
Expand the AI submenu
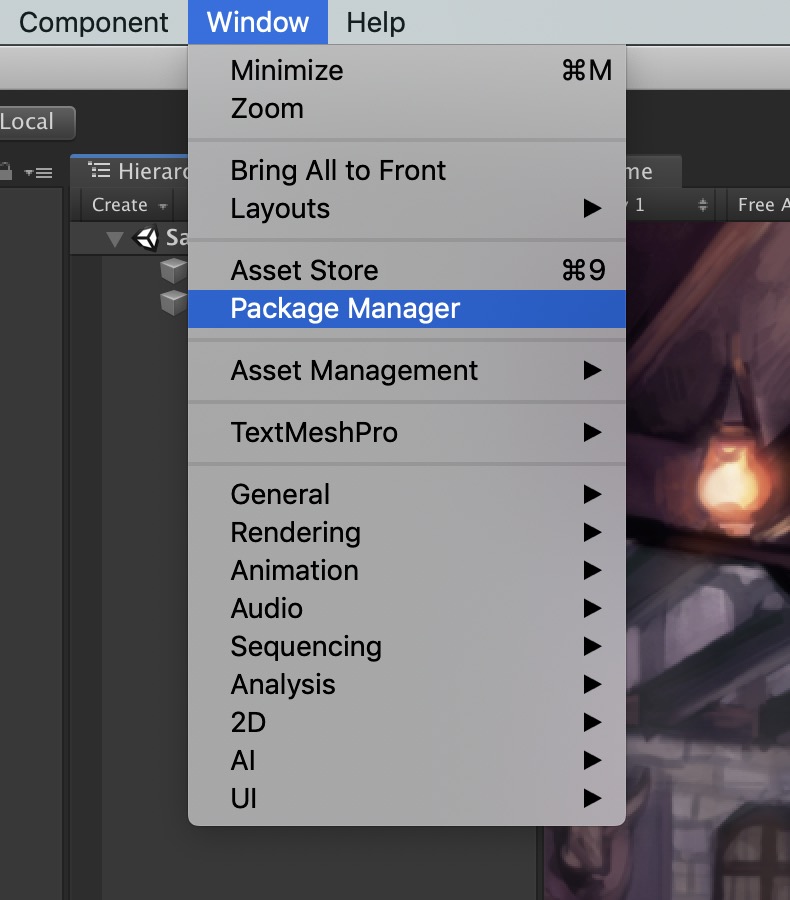406,761
